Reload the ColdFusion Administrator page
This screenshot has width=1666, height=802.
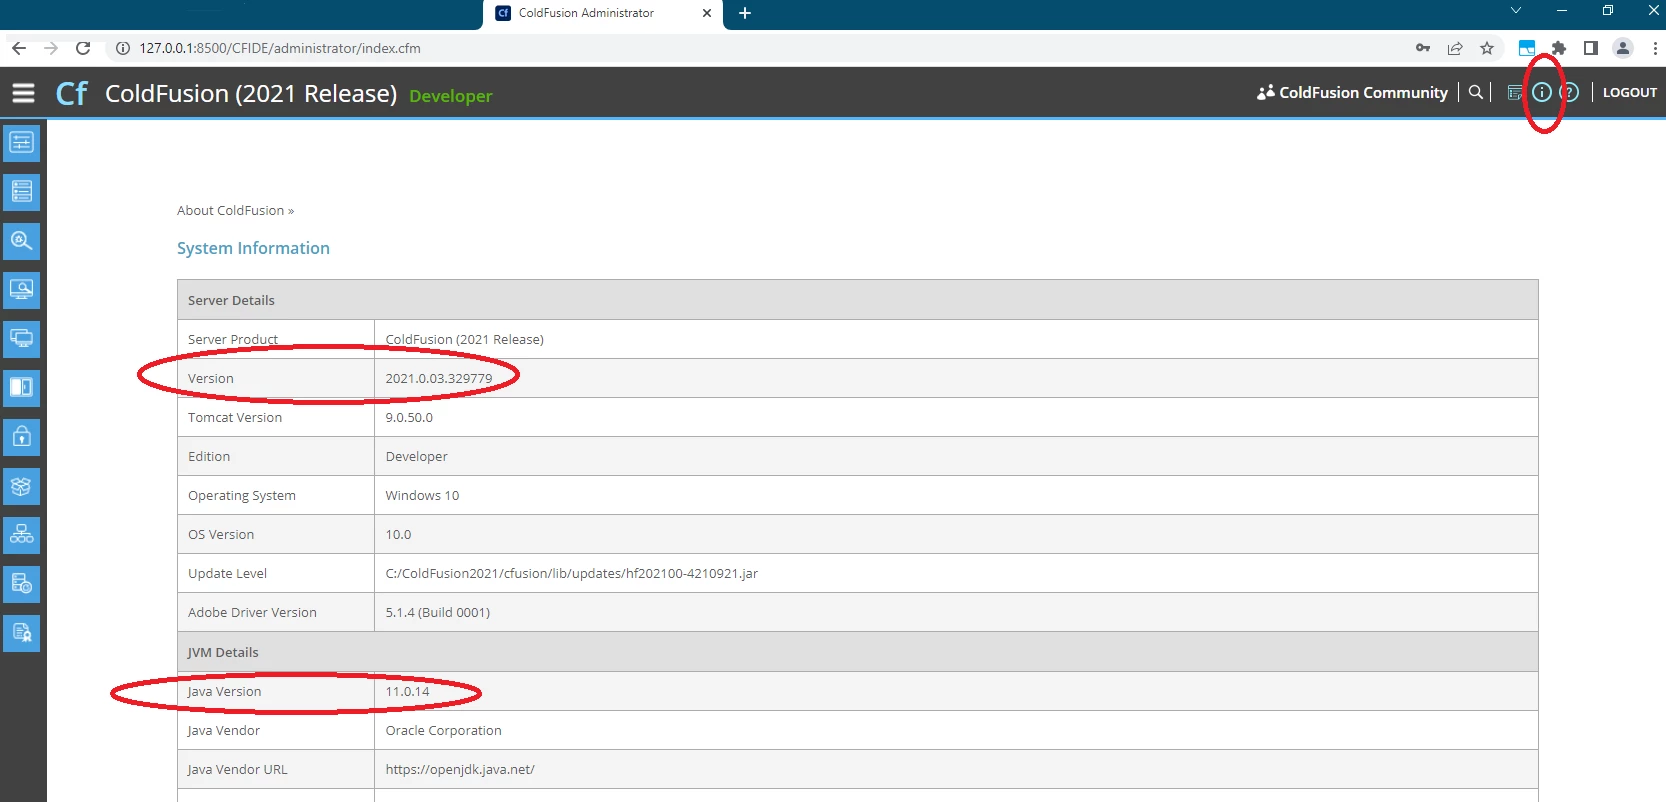83,48
